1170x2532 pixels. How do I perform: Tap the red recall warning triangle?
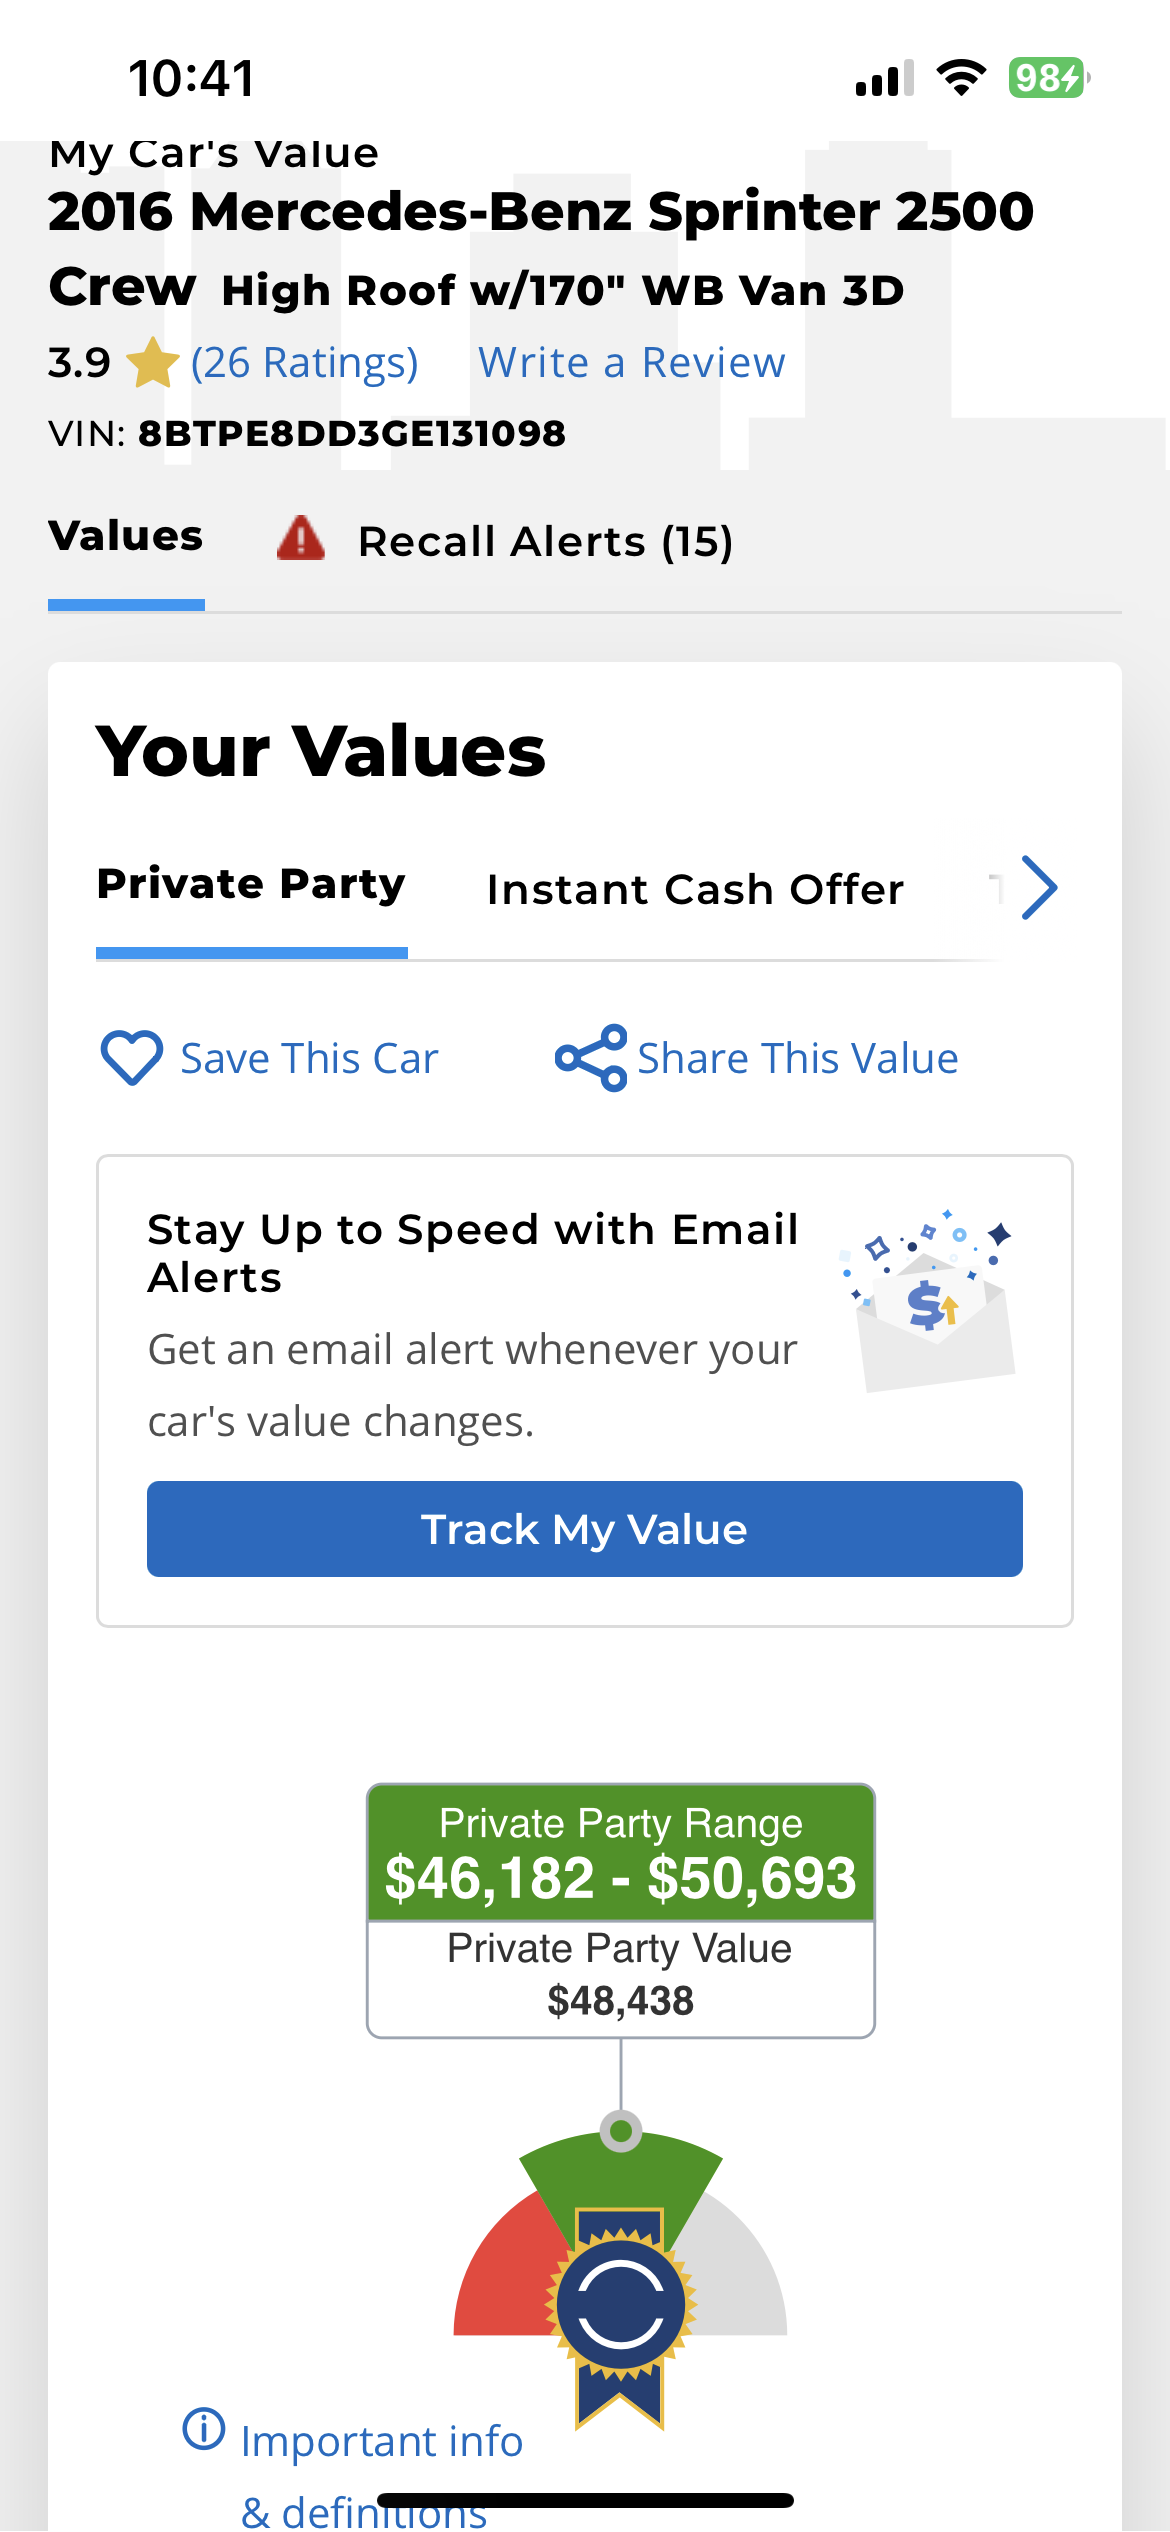coord(301,539)
